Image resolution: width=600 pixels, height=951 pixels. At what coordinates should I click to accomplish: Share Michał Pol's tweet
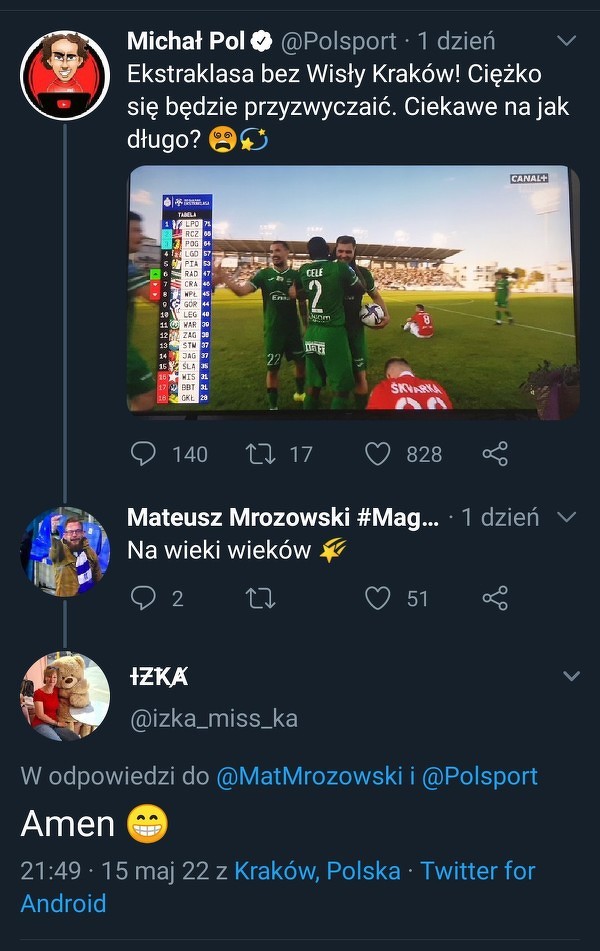pos(495,454)
